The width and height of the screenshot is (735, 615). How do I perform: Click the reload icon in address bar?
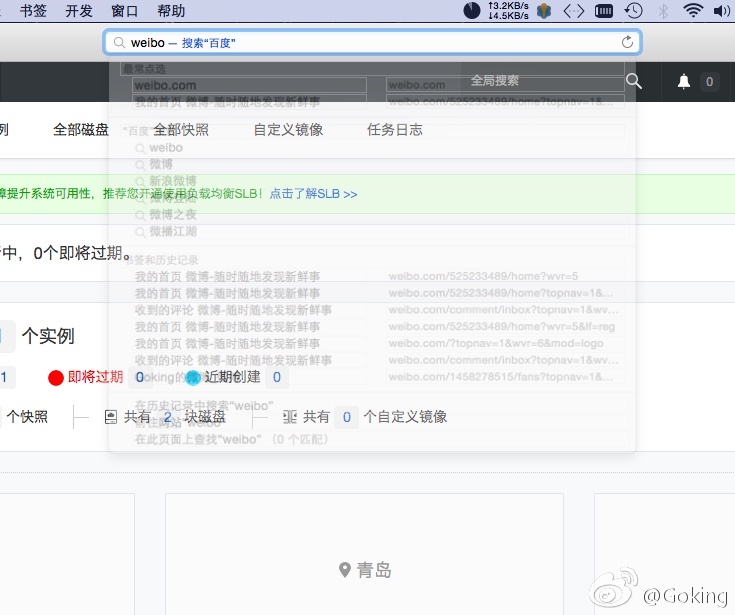627,42
